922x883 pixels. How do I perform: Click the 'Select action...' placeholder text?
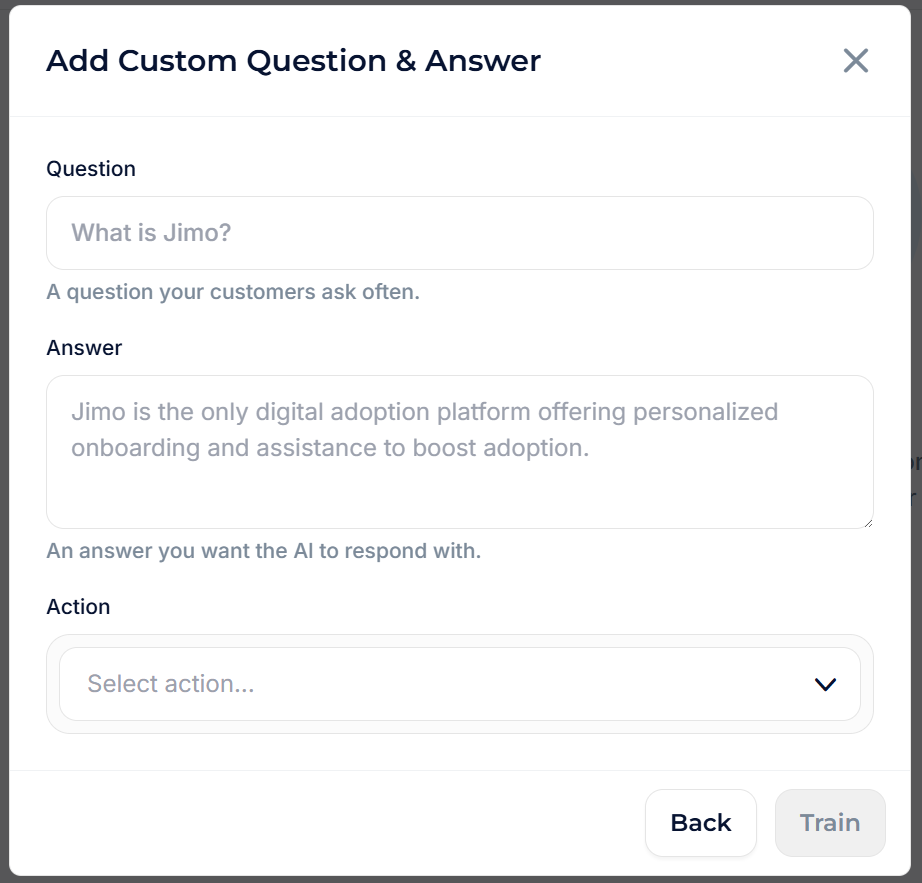pyautogui.click(x=171, y=684)
